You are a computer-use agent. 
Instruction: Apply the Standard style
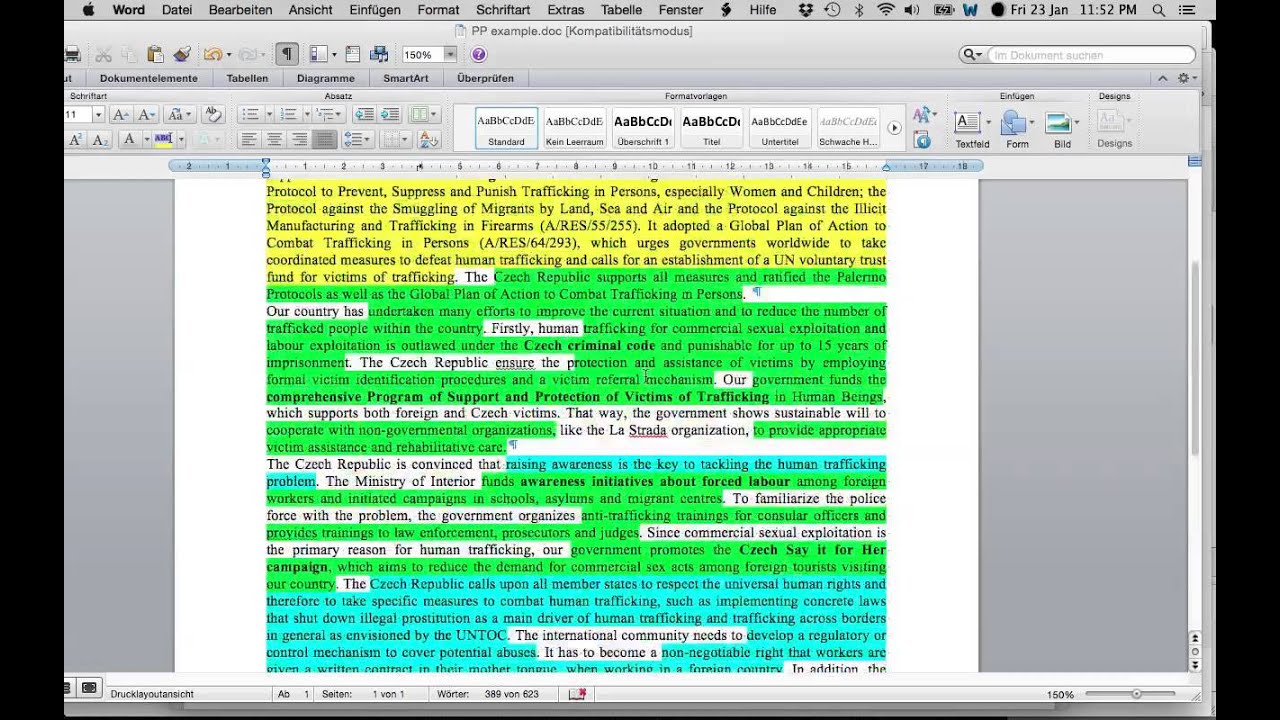pos(506,128)
